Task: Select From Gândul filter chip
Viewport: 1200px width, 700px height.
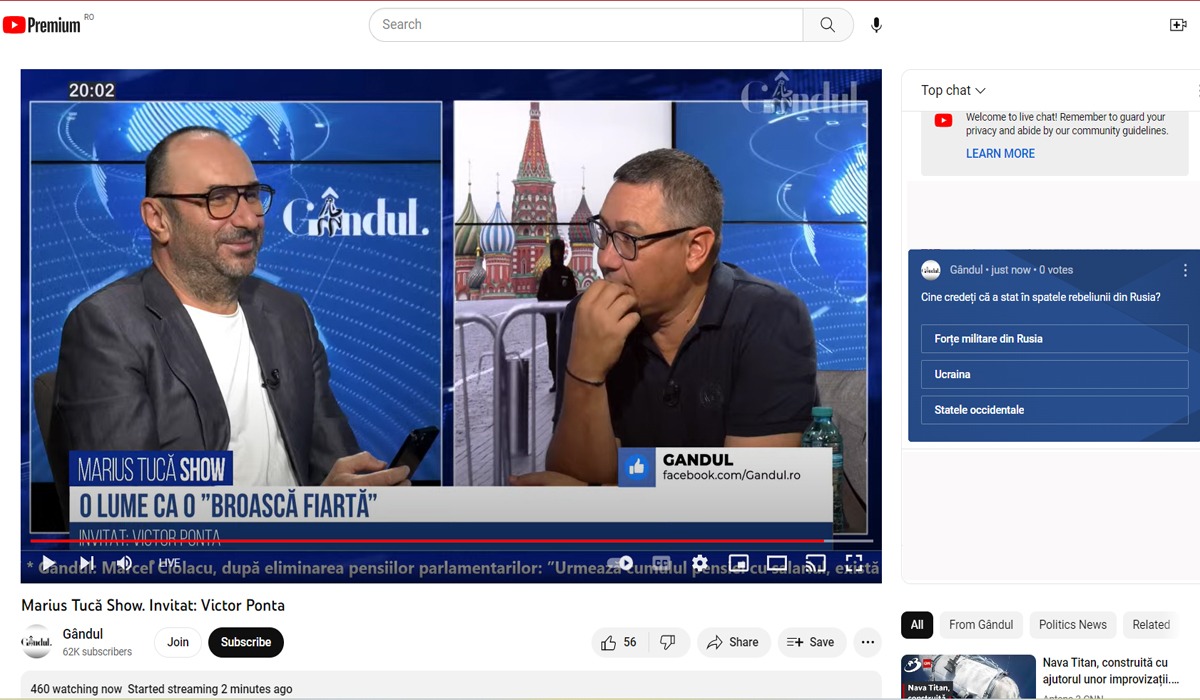Action: click(981, 625)
